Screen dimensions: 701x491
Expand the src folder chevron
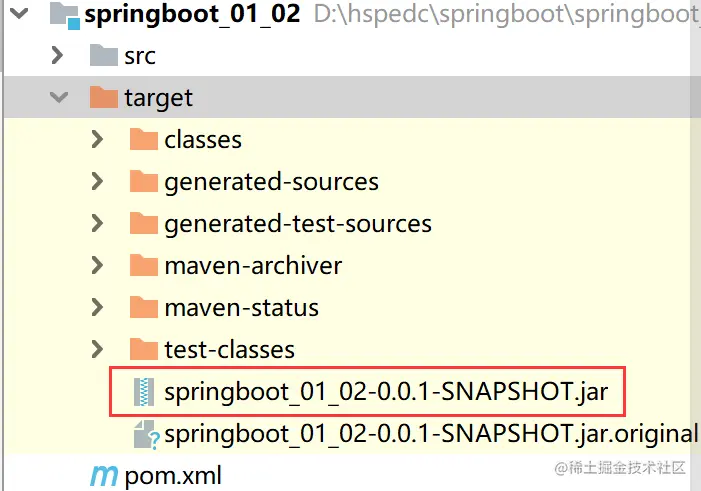click(57, 55)
